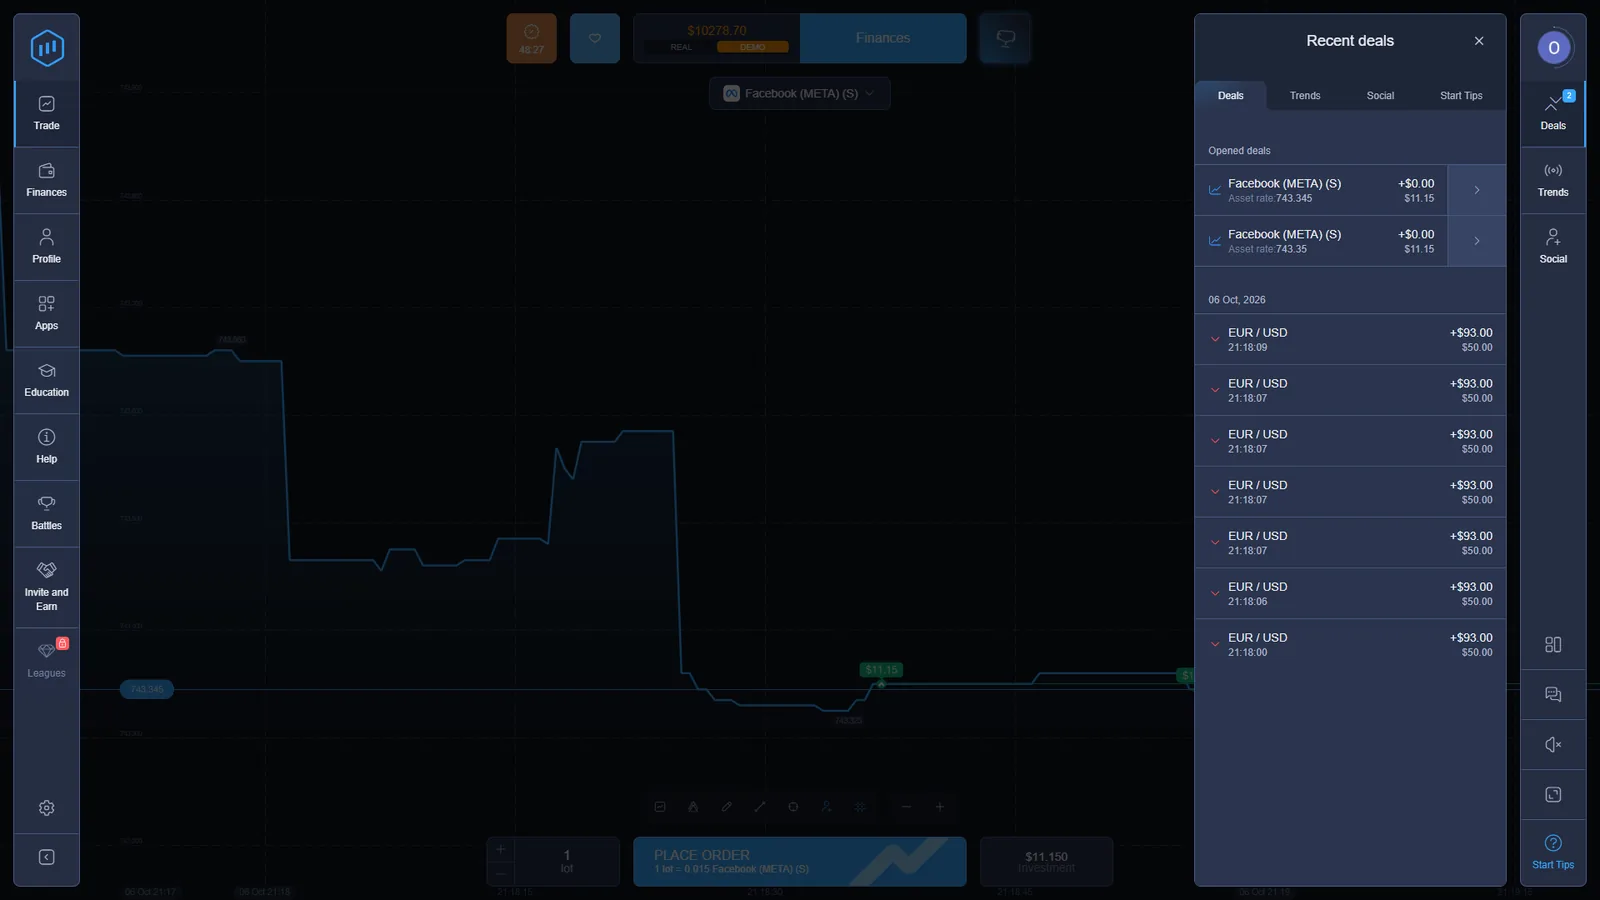This screenshot has width=1600, height=900.
Task: Open the user avatar menu
Action: tap(1553, 47)
